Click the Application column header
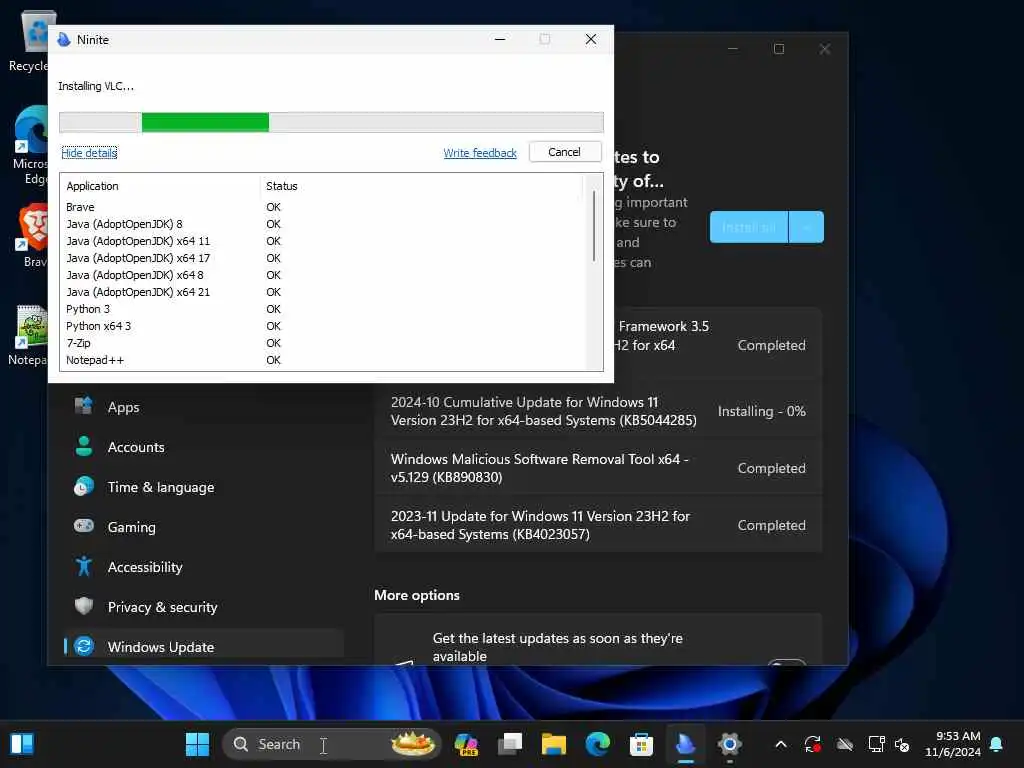Image resolution: width=1024 pixels, height=768 pixels. click(92, 186)
